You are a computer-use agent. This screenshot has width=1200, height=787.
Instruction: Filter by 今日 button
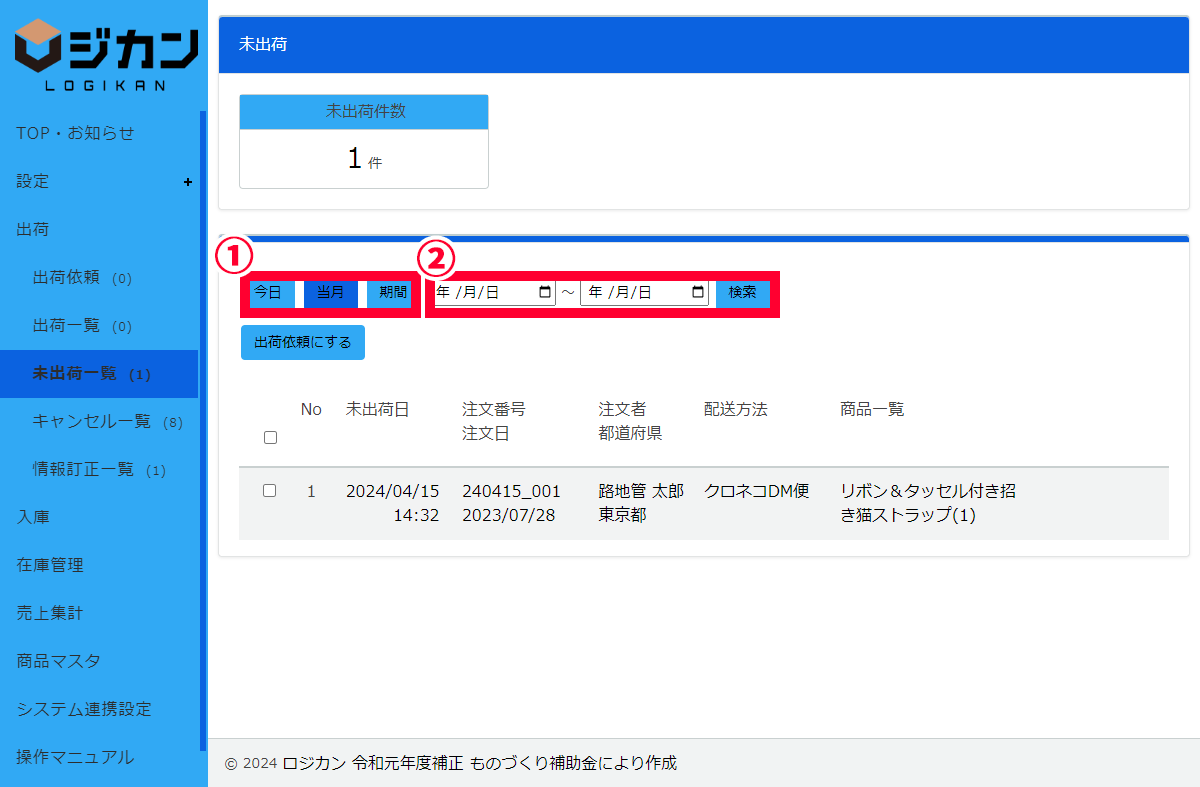coord(267,293)
